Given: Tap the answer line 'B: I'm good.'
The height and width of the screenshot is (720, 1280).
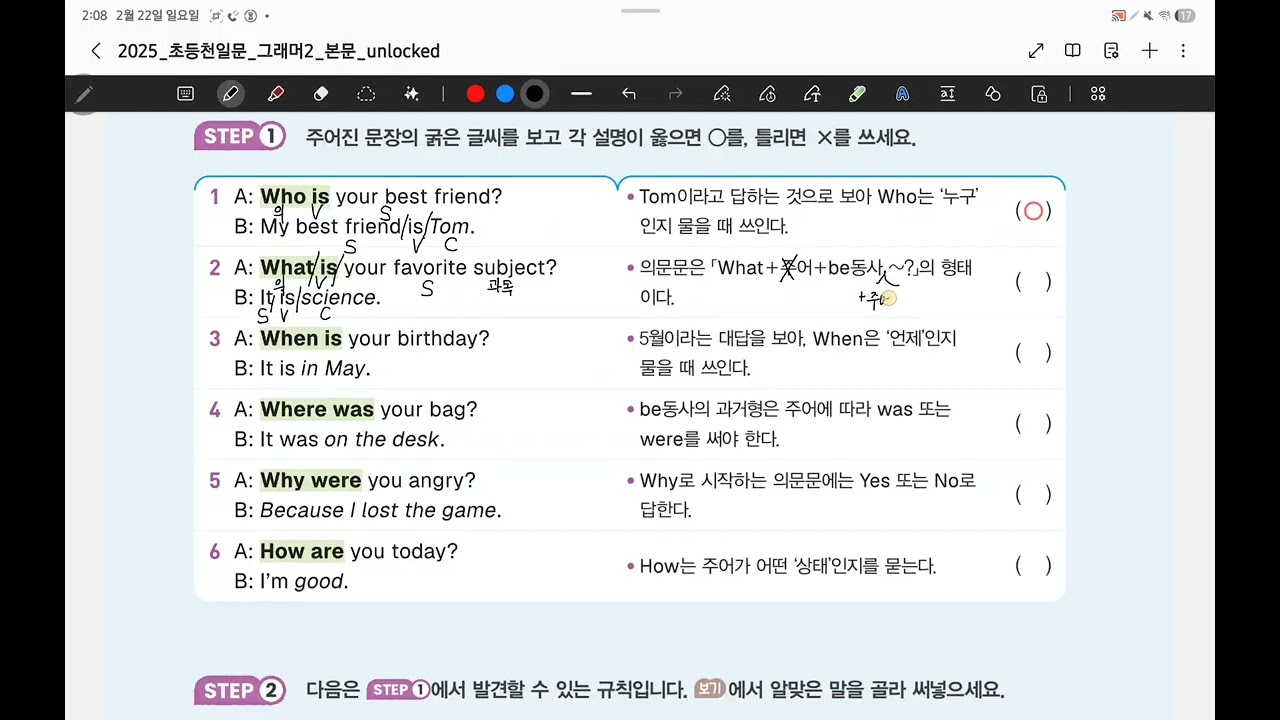Looking at the screenshot, I should (x=292, y=582).
